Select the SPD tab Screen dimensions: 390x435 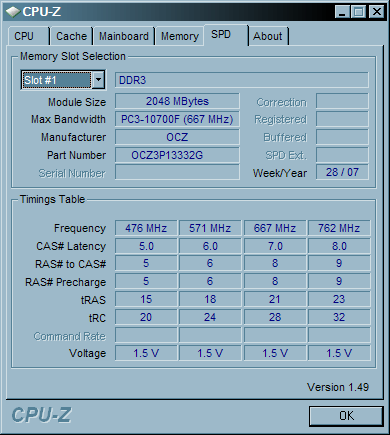(x=226, y=35)
